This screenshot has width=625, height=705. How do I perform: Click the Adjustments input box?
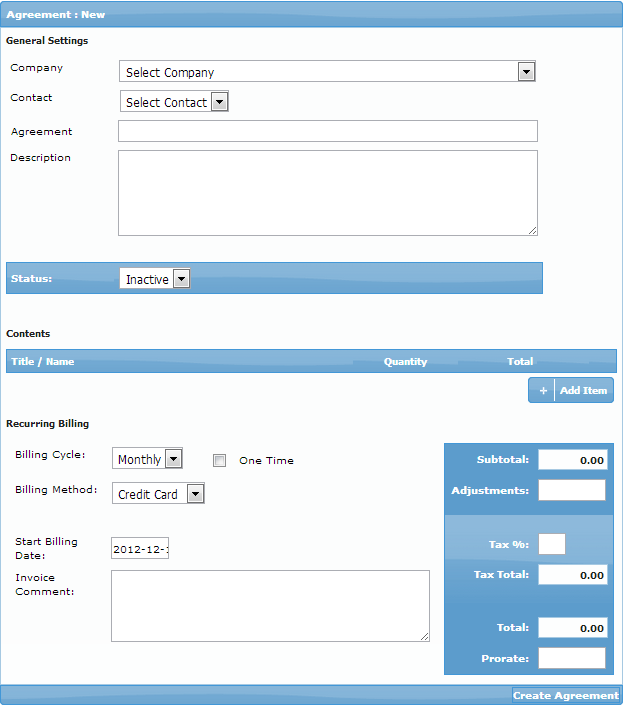572,490
